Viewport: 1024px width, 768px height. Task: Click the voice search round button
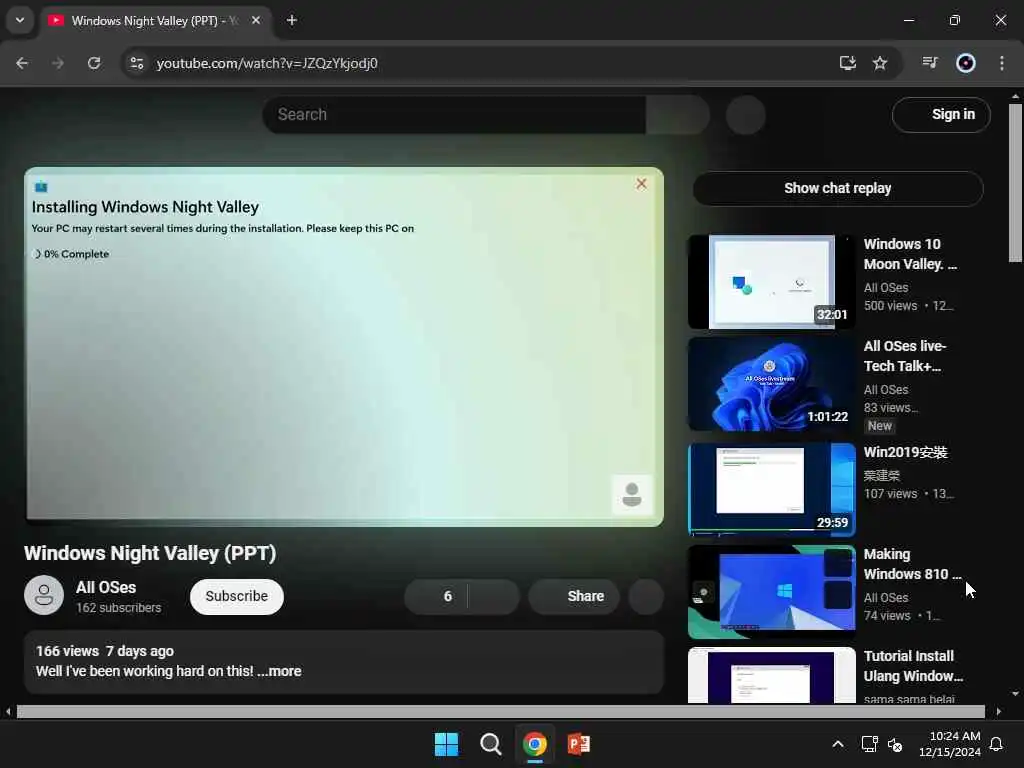coord(745,115)
